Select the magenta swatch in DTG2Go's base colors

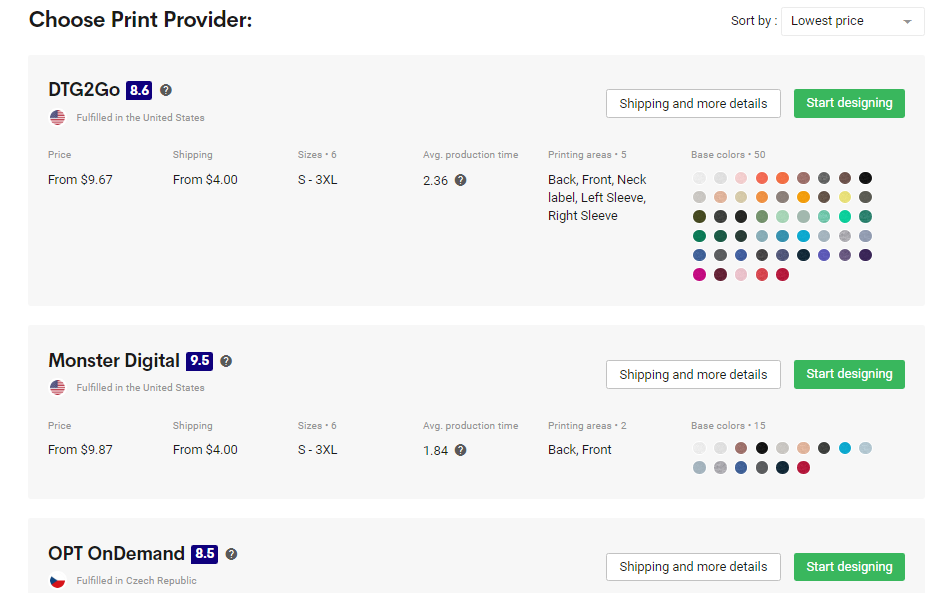click(x=698, y=274)
